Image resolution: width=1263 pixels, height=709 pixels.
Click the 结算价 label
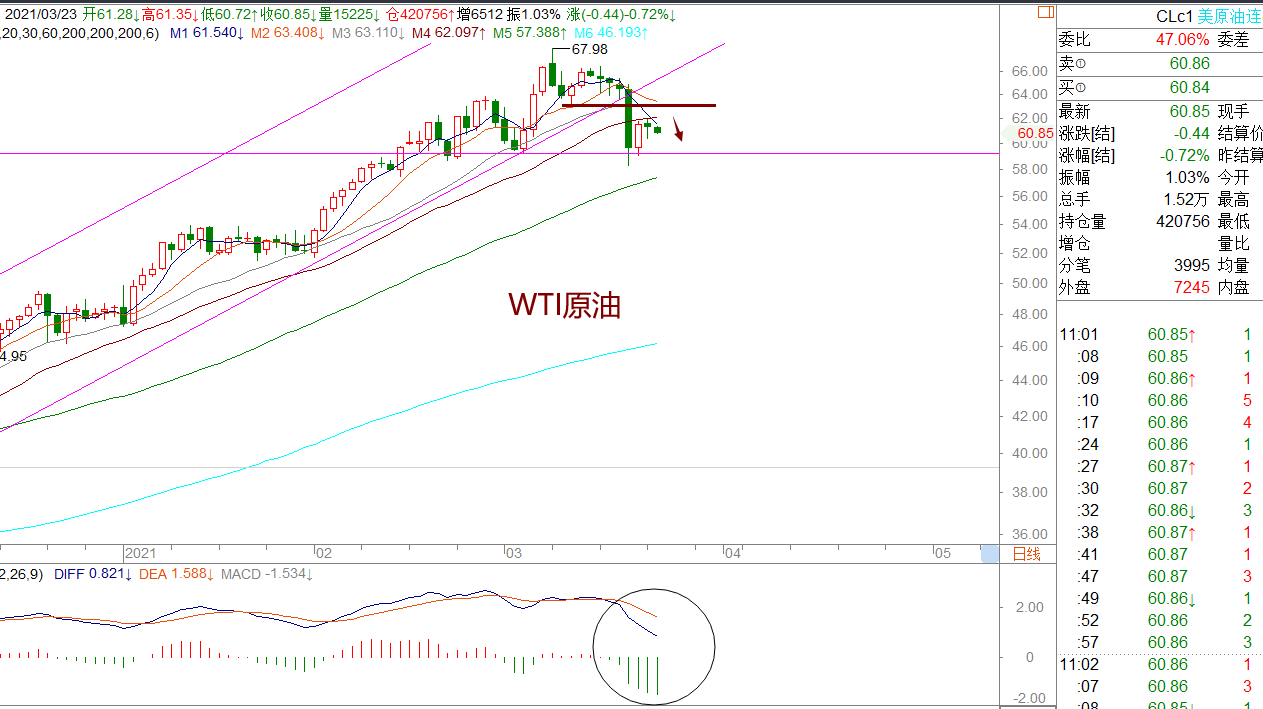click(1240, 133)
